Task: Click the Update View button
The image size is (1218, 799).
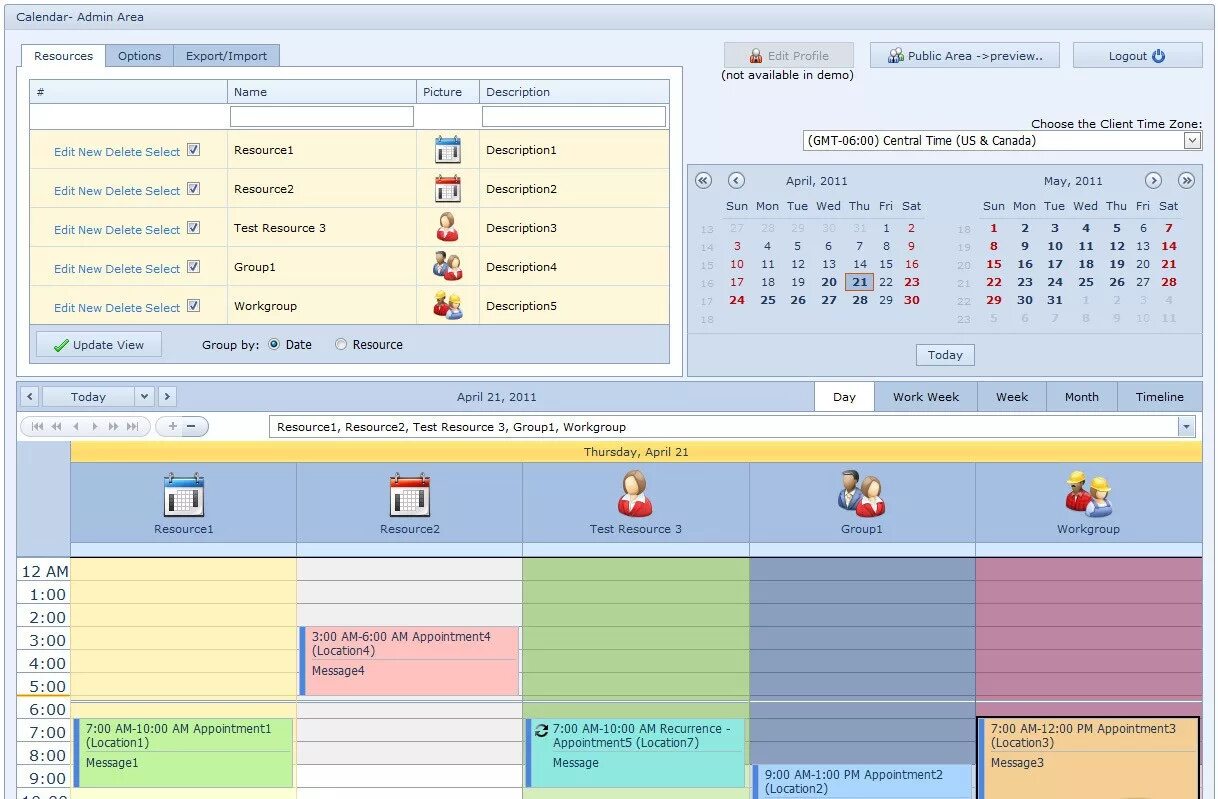Action: click(x=99, y=345)
